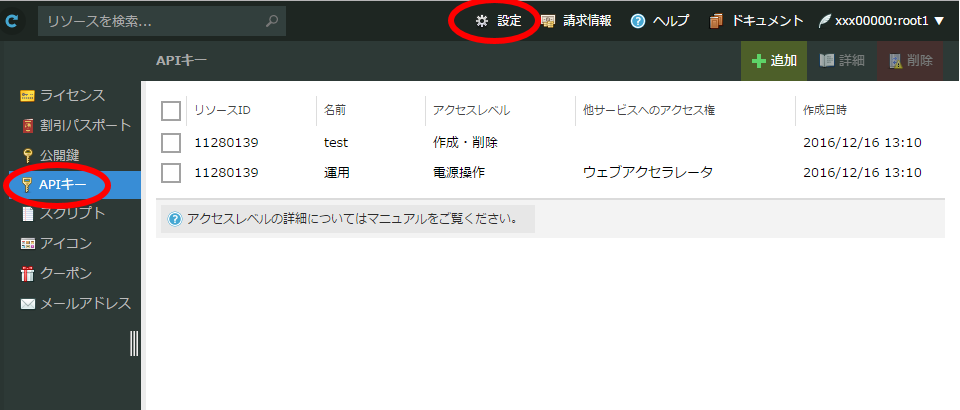Click the 詳細 details button

point(842,61)
